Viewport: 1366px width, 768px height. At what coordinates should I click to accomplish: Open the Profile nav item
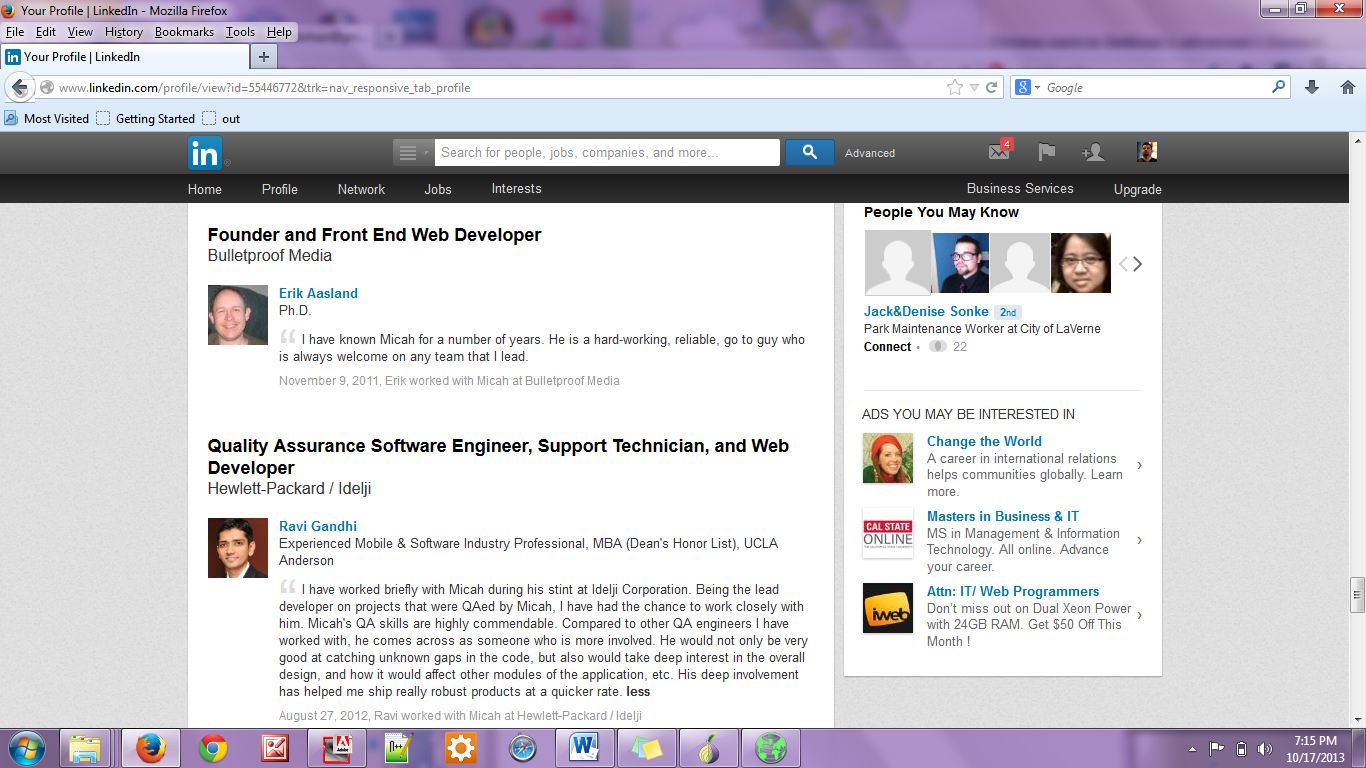tap(280, 189)
